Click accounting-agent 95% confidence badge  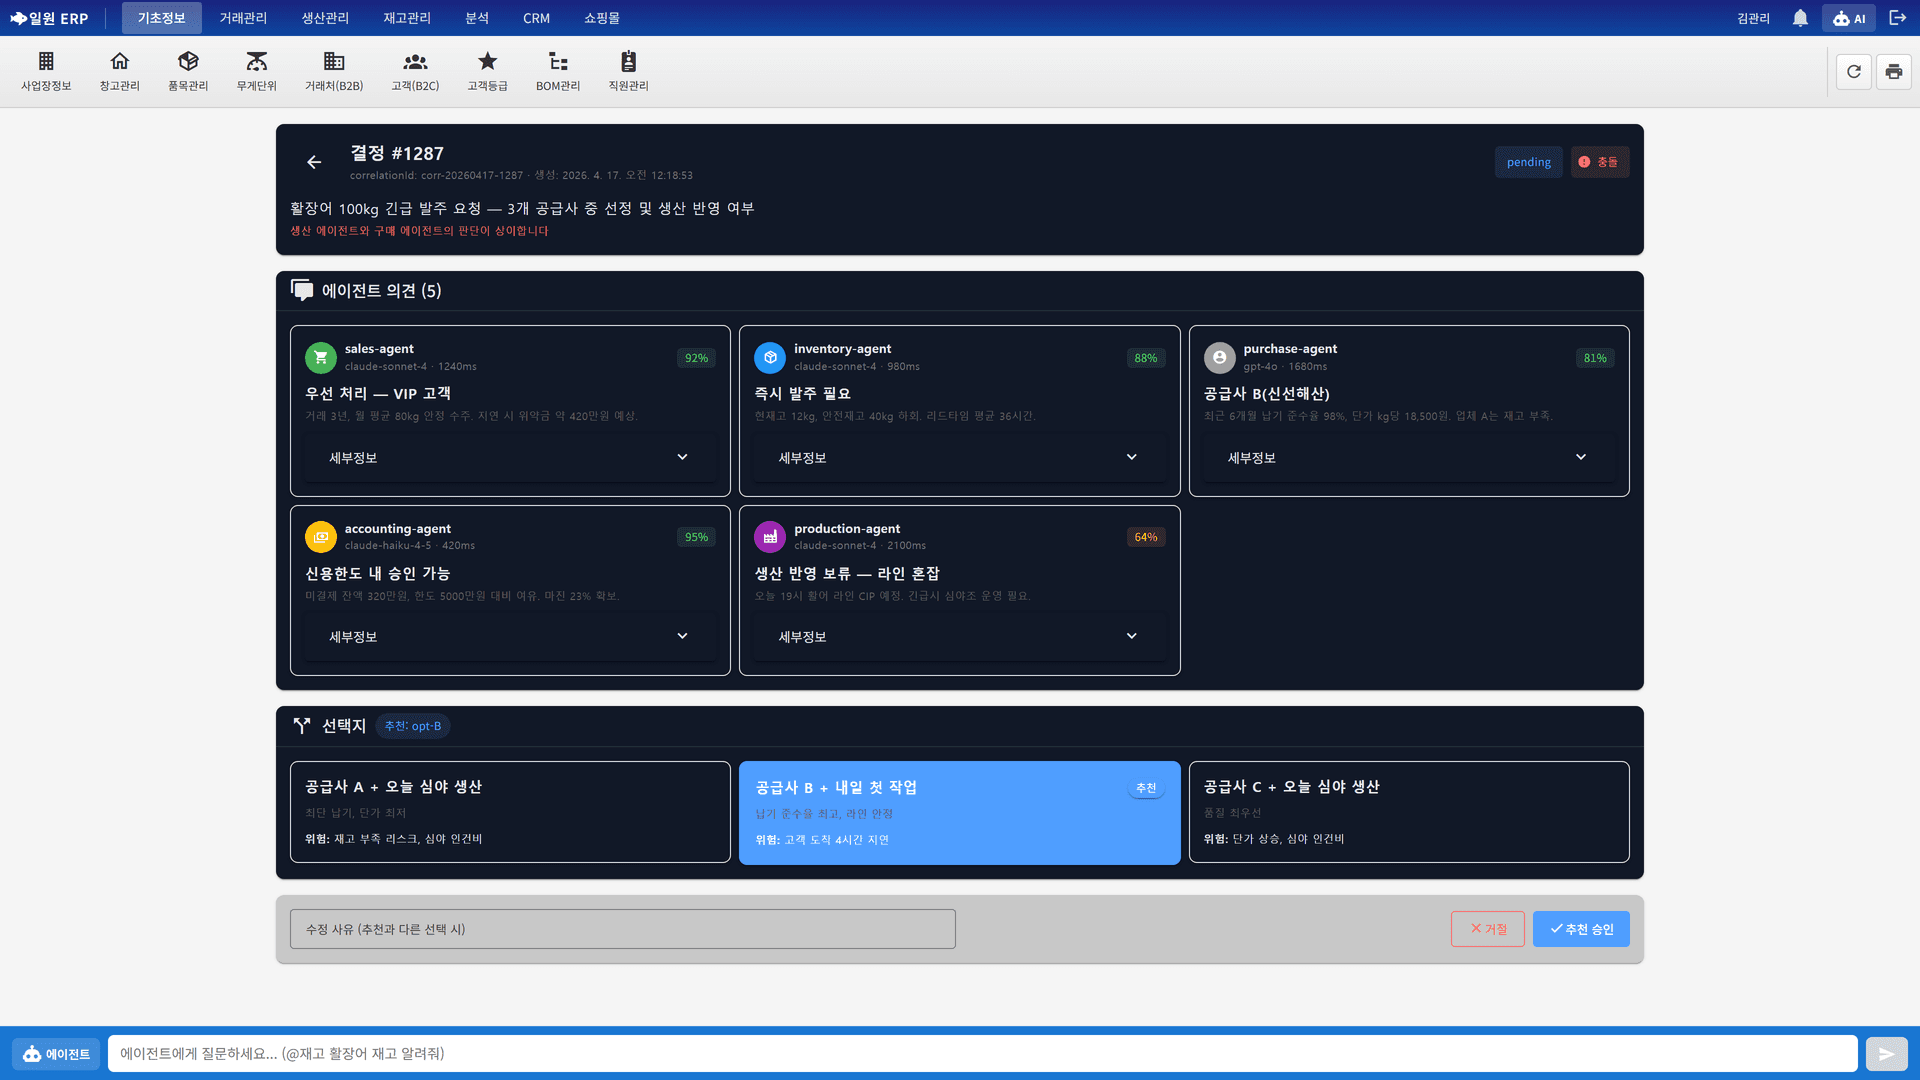(696, 537)
